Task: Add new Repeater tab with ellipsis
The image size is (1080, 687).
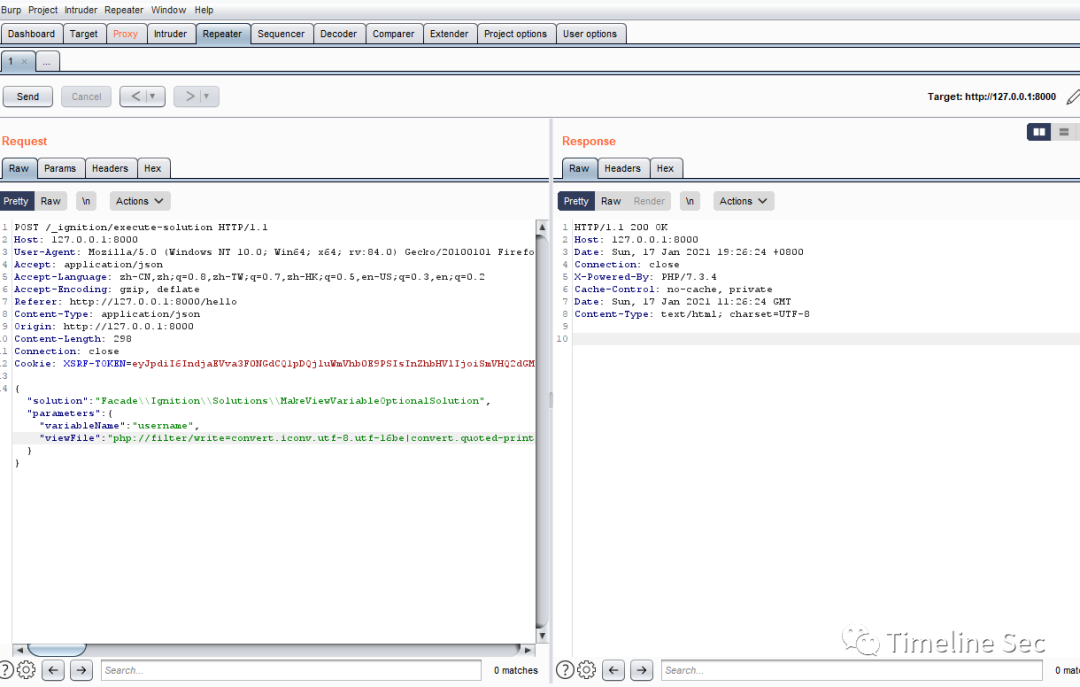Action: tap(47, 61)
